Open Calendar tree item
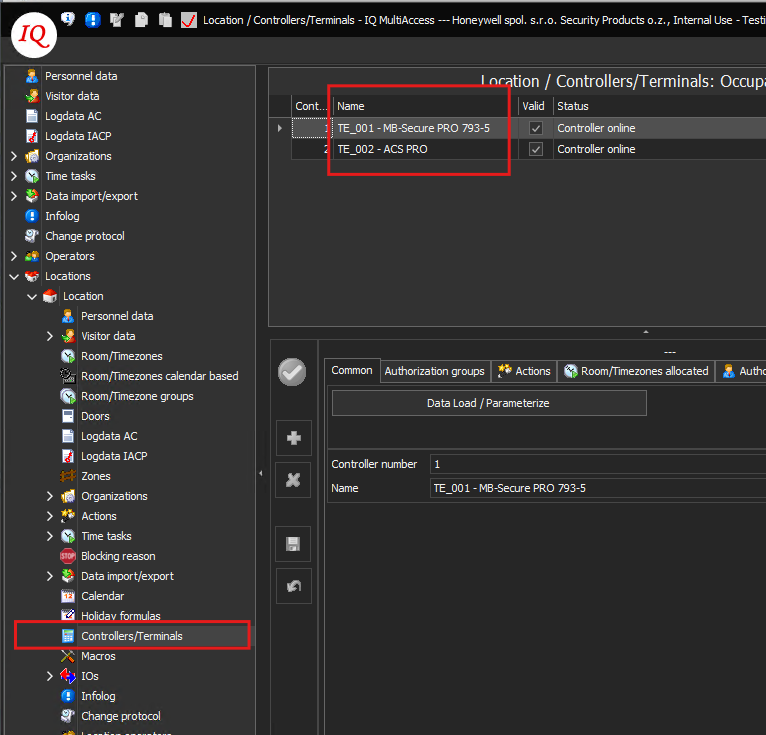Viewport: 766px width, 735px height. point(103,596)
